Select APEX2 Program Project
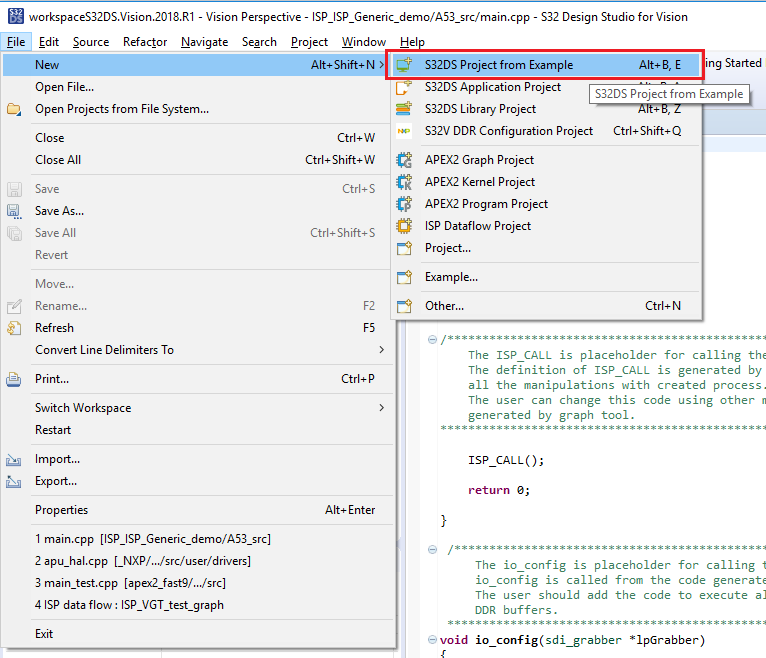766x658 pixels. 546,204
